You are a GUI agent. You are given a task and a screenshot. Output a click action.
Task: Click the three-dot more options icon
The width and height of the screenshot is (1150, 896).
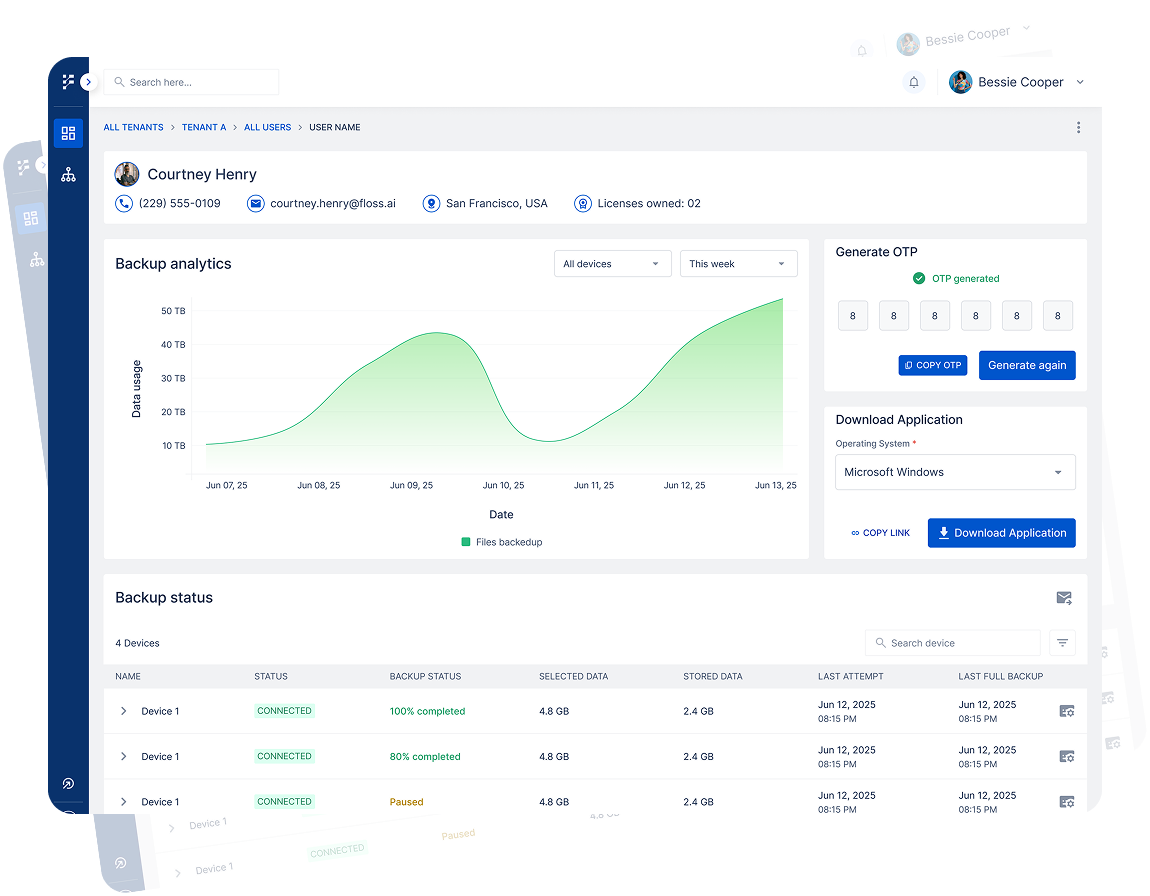1078,127
